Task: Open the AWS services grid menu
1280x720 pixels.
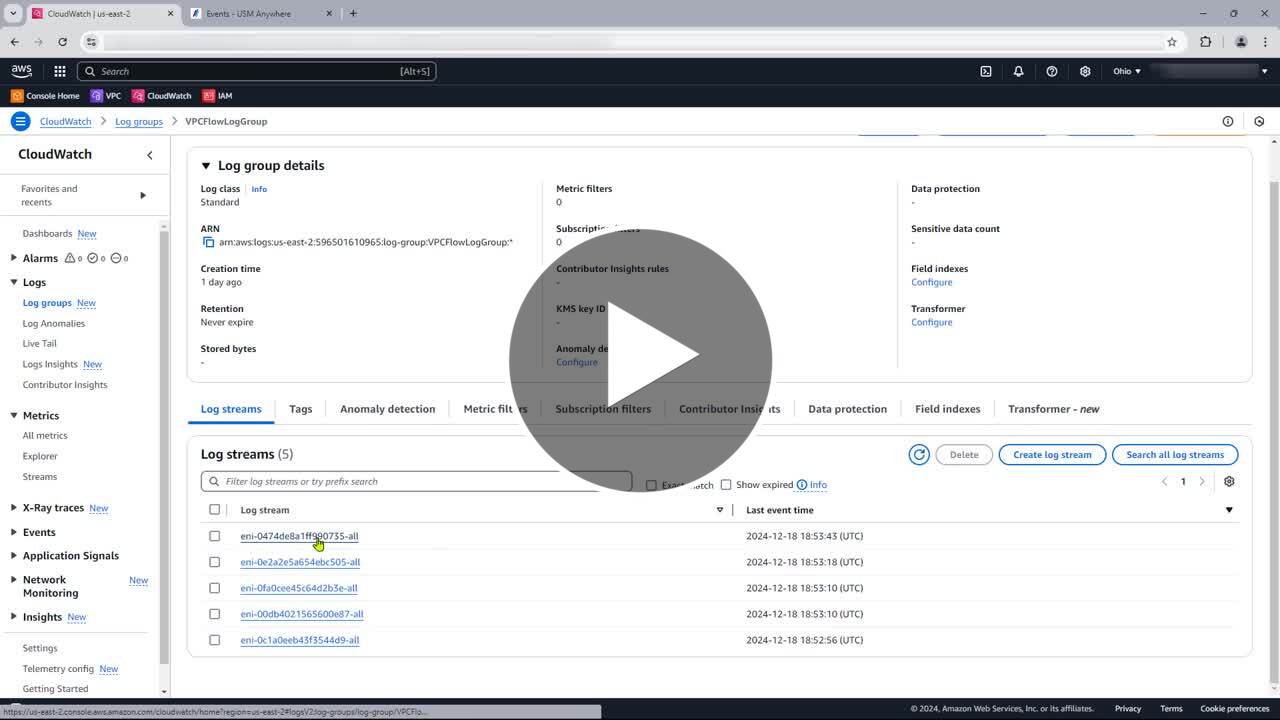Action: (60, 71)
